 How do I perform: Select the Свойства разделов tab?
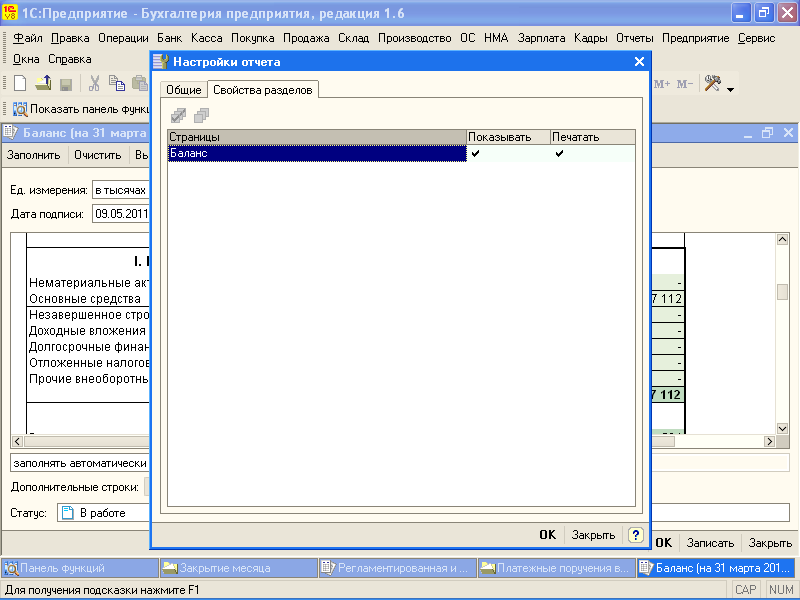(x=263, y=90)
